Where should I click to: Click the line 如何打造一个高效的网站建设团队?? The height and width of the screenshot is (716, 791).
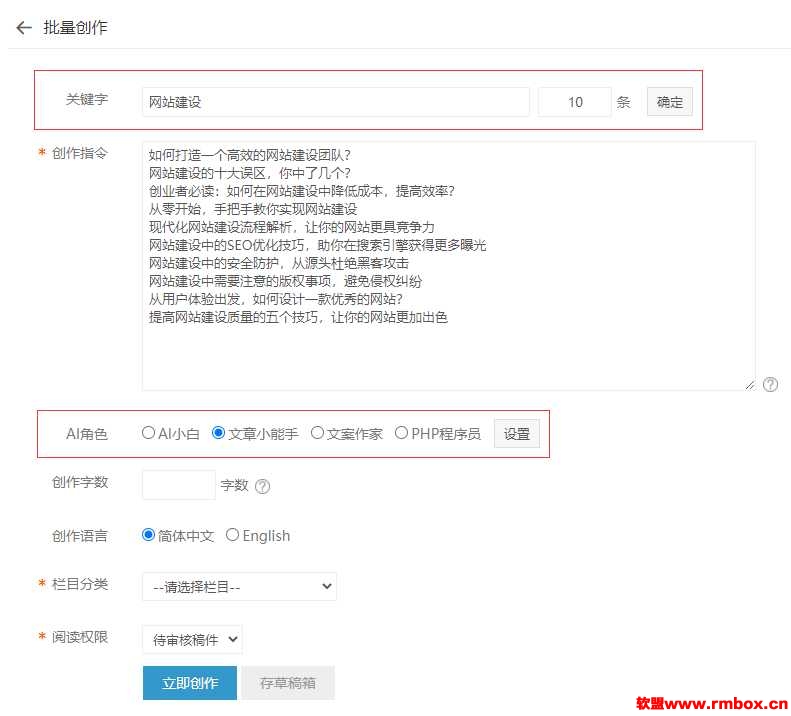tap(249, 155)
